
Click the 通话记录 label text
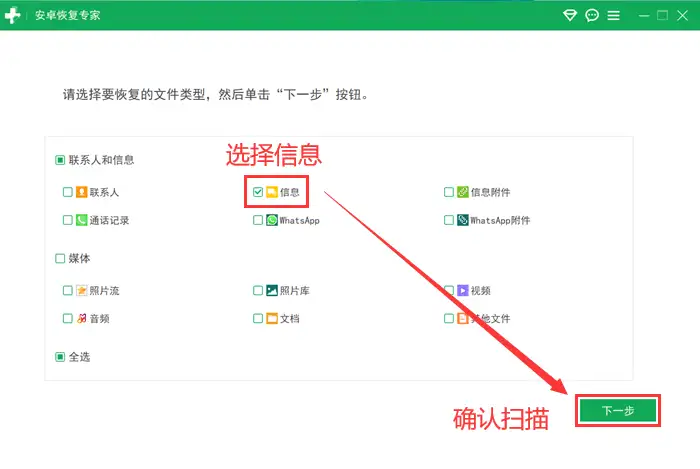109,220
